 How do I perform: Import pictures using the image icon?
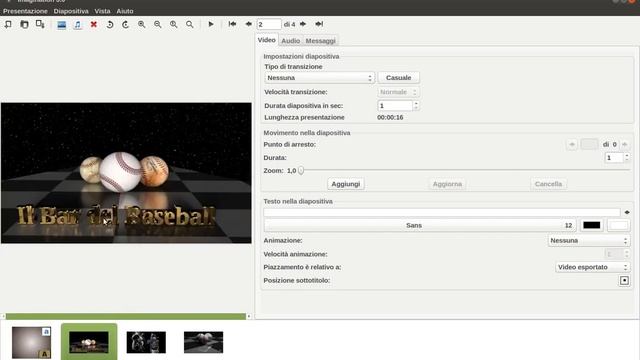[x=62, y=25]
